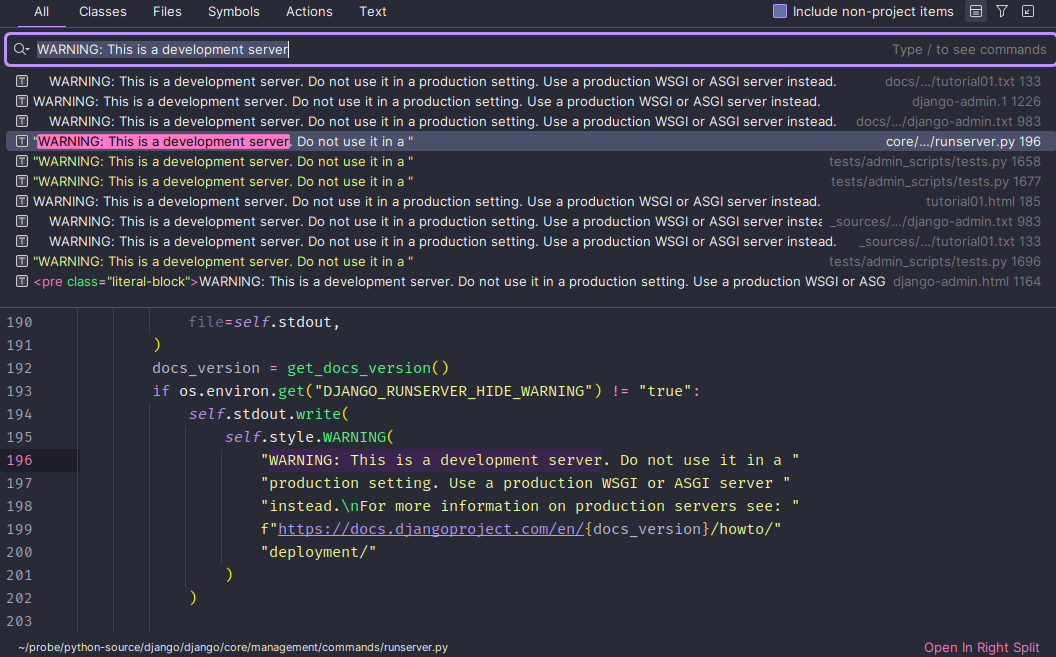Open the Files search tab
Image resolution: width=1056 pixels, height=657 pixels.
click(x=167, y=11)
